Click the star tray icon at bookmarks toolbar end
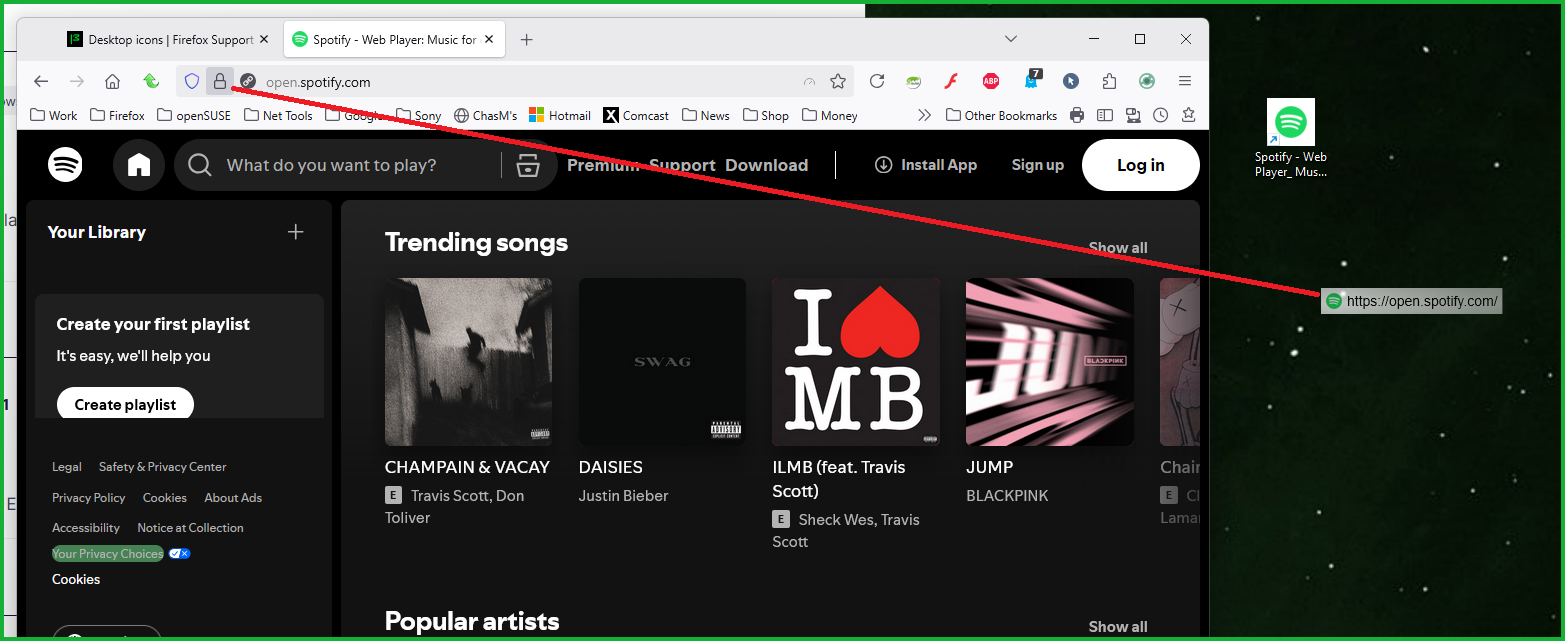 click(x=1189, y=115)
